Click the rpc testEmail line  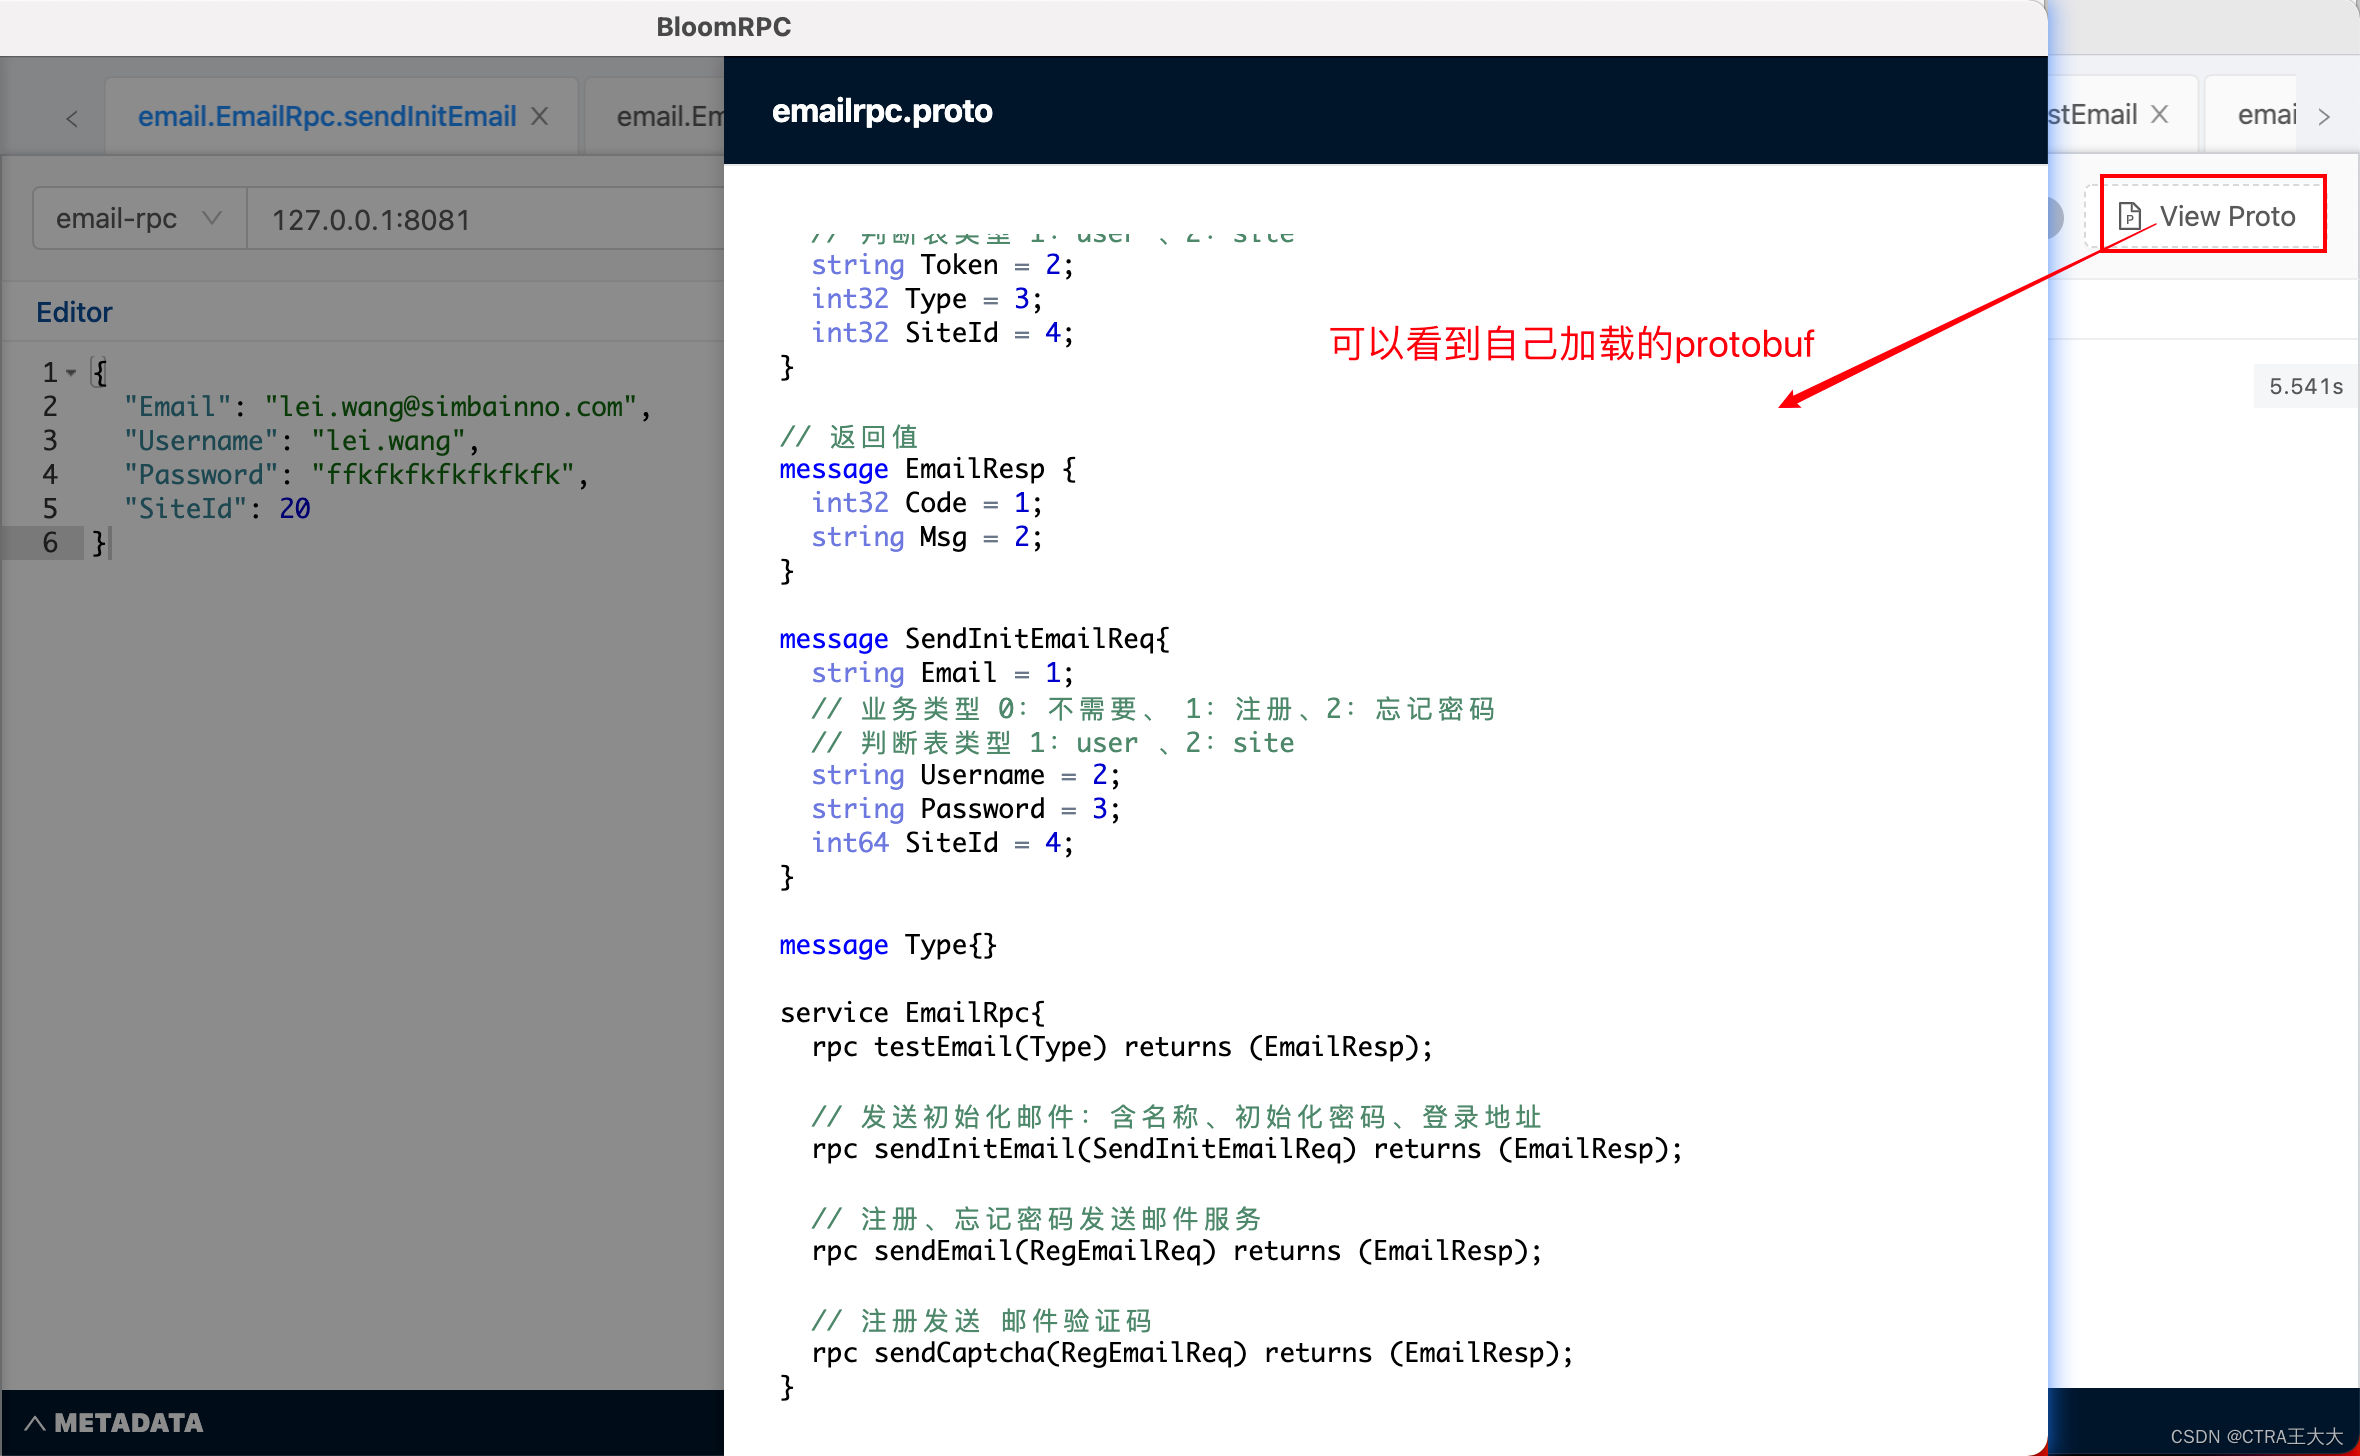(x=1122, y=1046)
